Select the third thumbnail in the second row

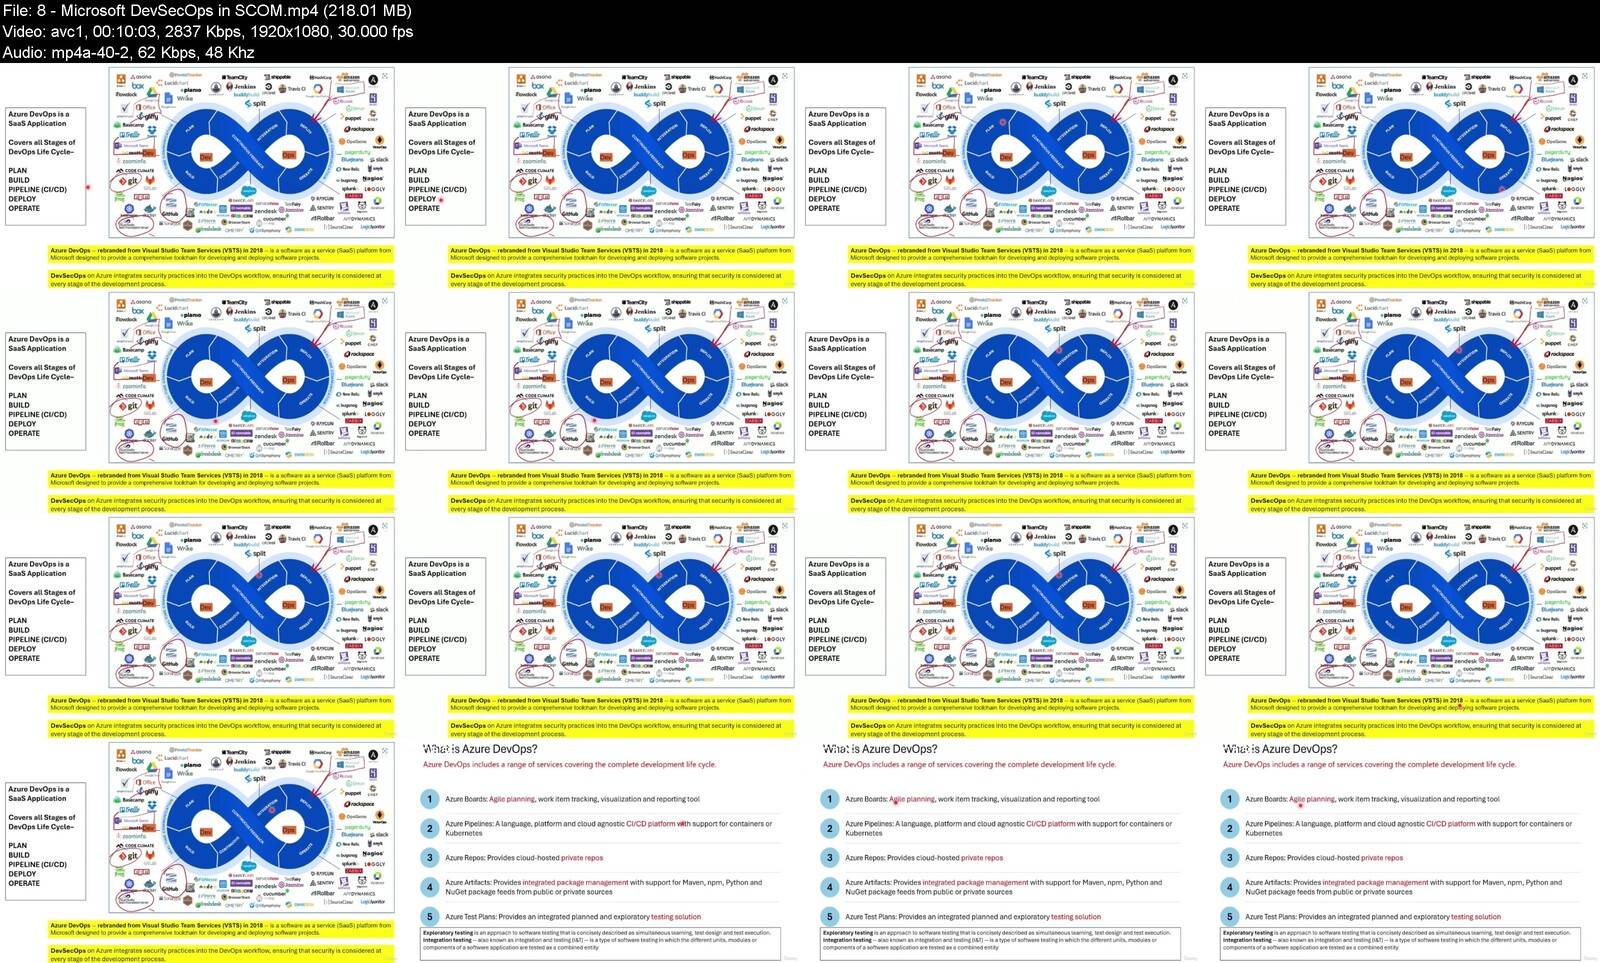coord(1000,403)
